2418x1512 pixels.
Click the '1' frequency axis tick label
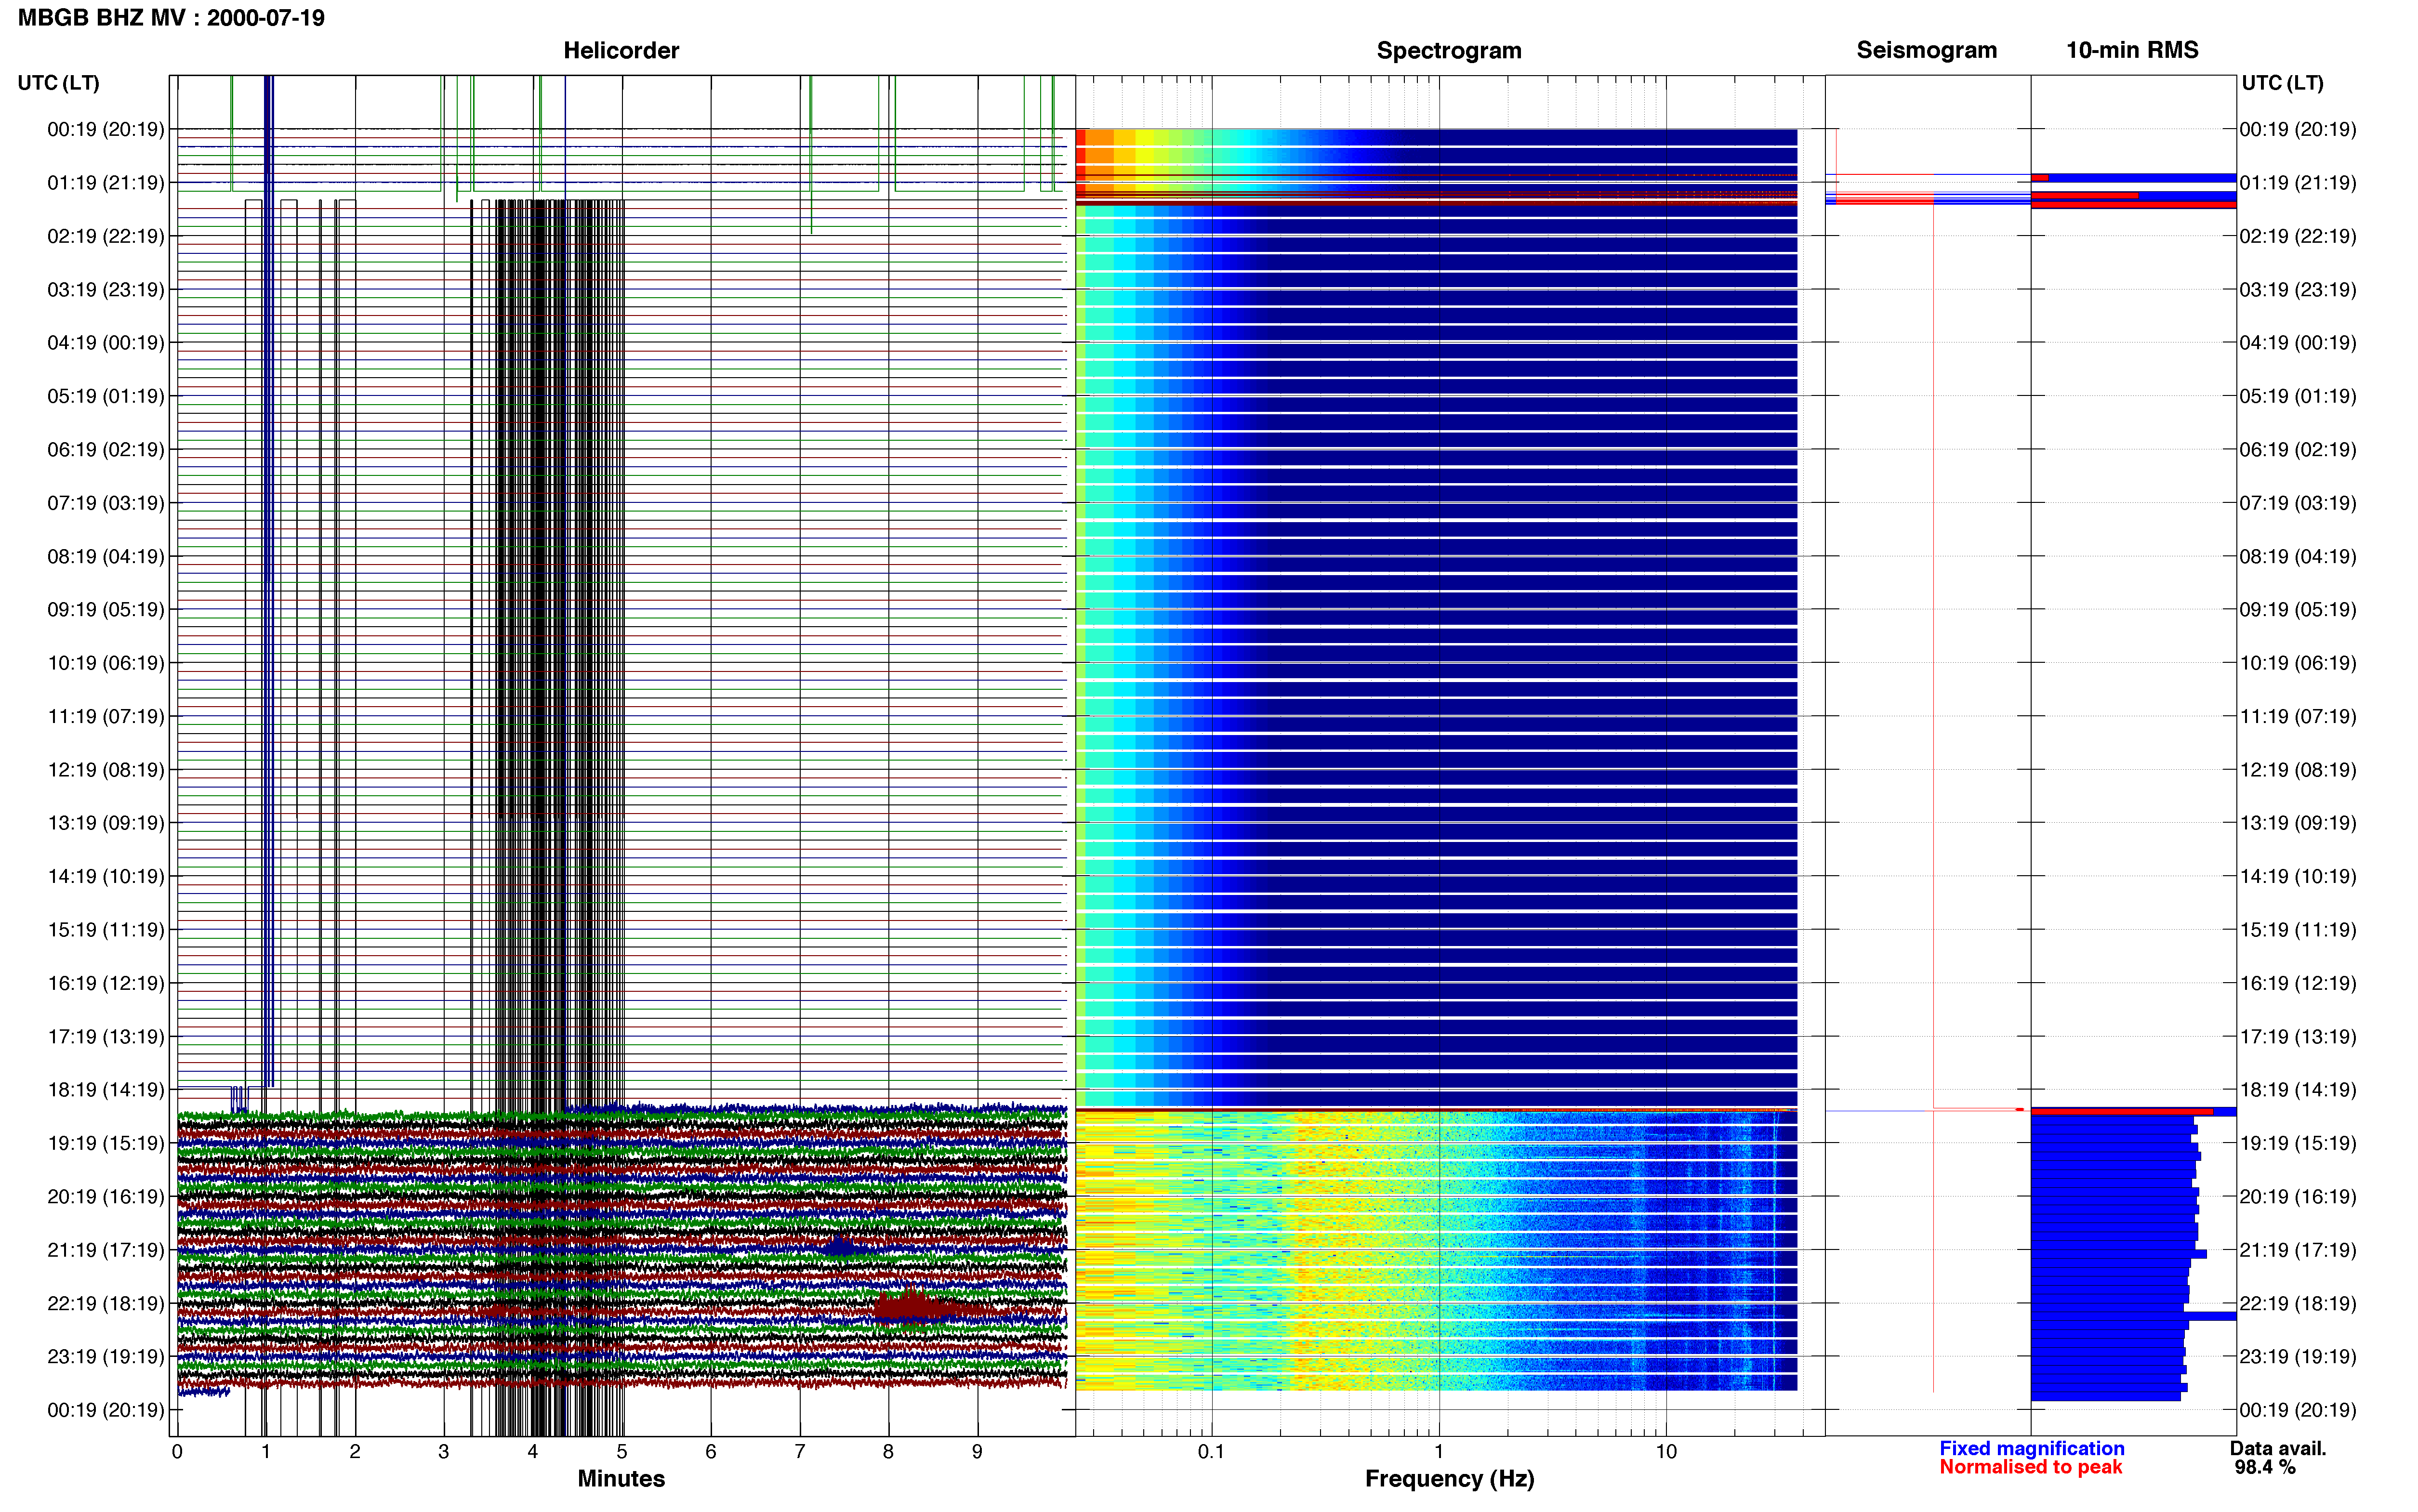1439,1452
